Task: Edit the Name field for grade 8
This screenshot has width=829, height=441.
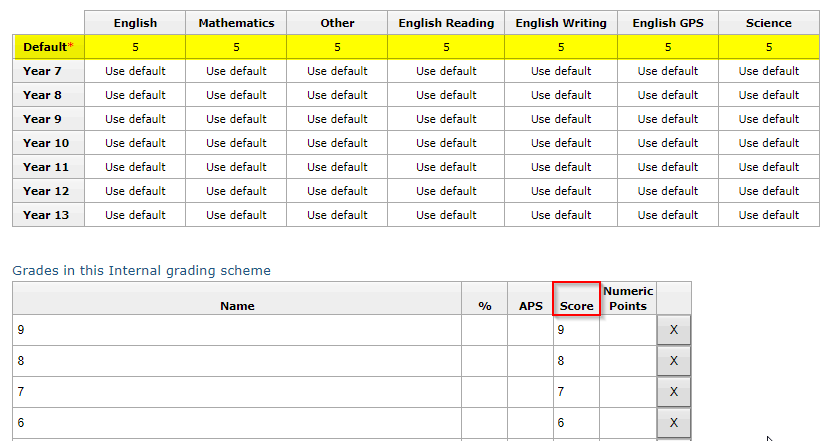Action: [x=237, y=361]
